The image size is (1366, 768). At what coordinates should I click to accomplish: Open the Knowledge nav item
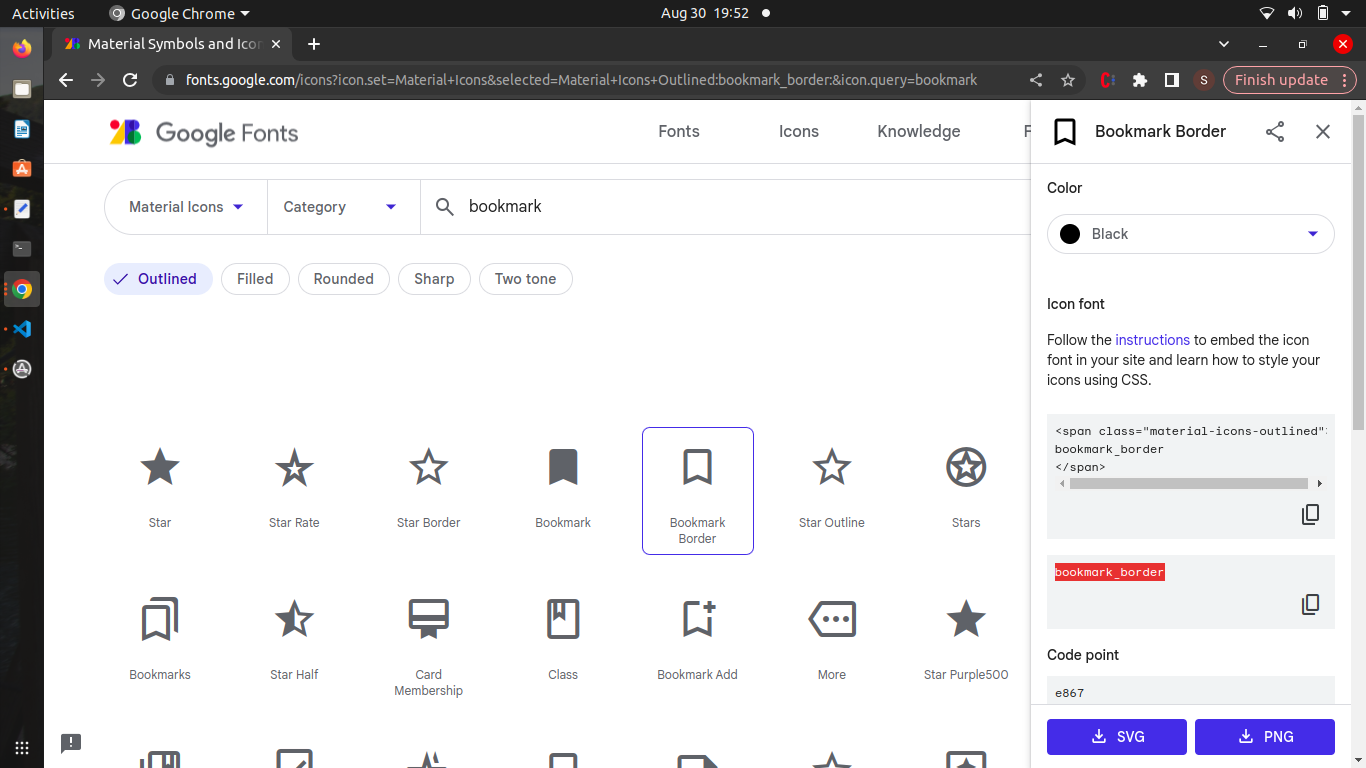(919, 131)
